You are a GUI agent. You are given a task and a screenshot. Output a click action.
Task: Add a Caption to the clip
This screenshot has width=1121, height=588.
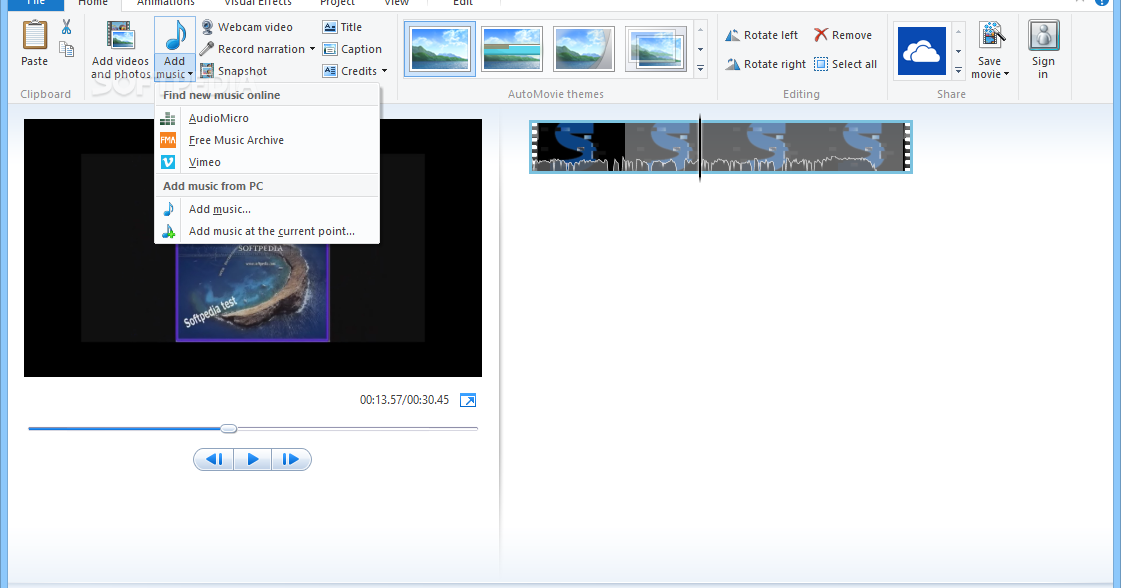[352, 49]
